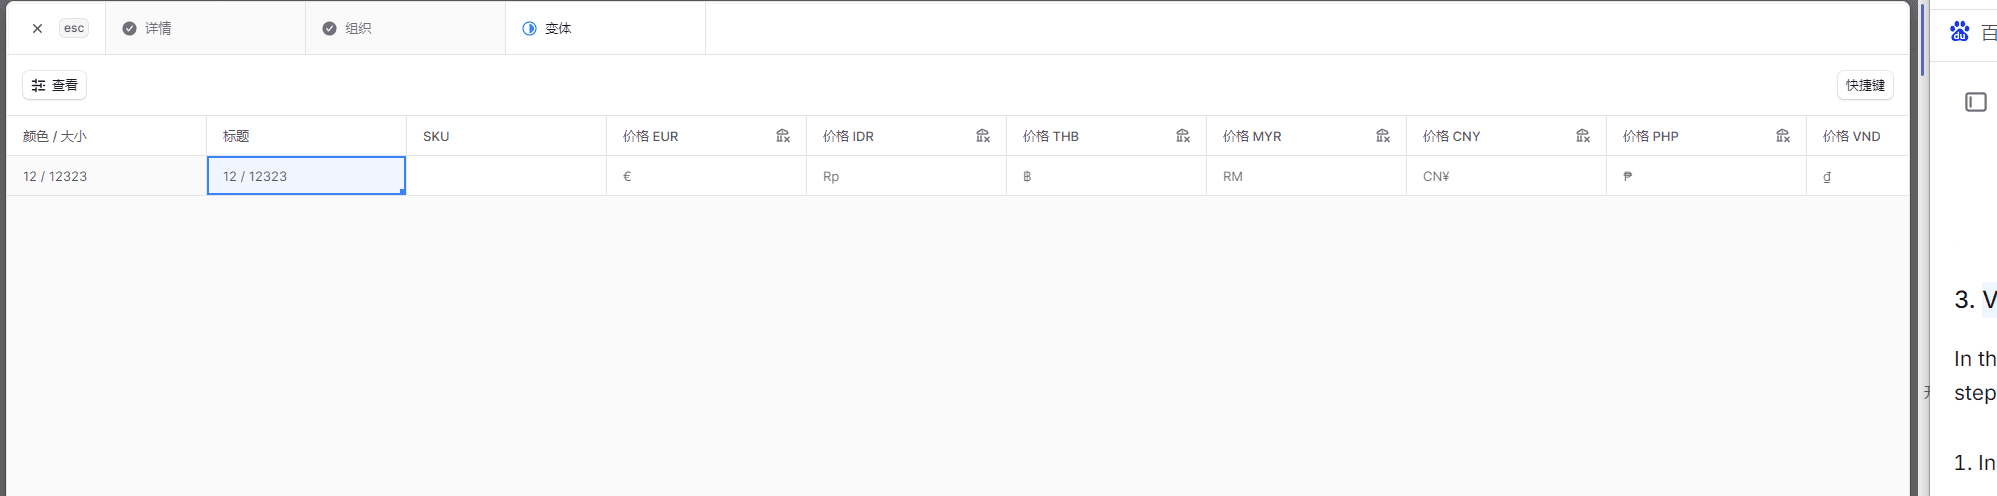Open the 查看 view options button
The height and width of the screenshot is (496, 1997).
pos(55,86)
